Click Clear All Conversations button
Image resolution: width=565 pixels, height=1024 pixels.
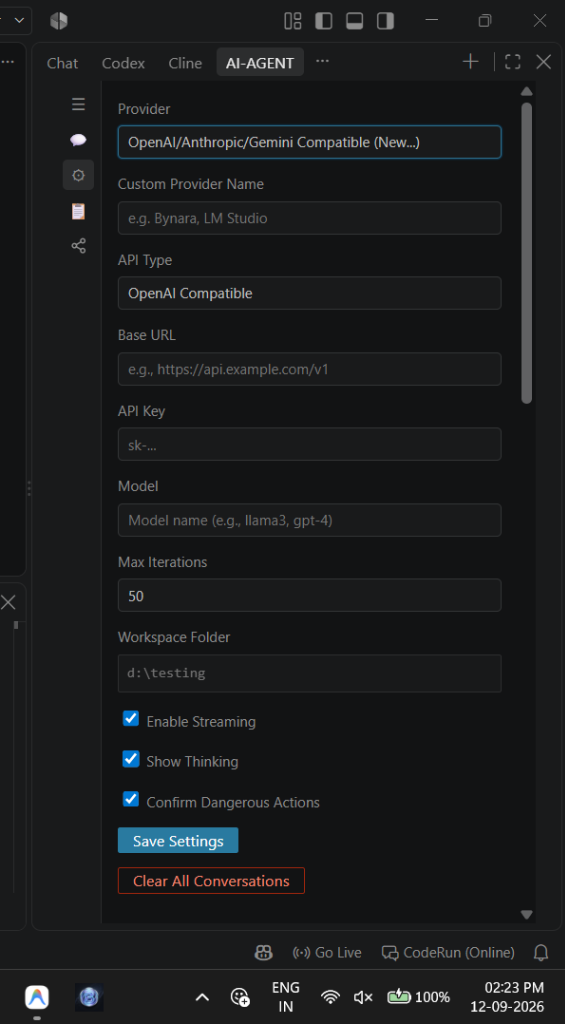tap(211, 881)
